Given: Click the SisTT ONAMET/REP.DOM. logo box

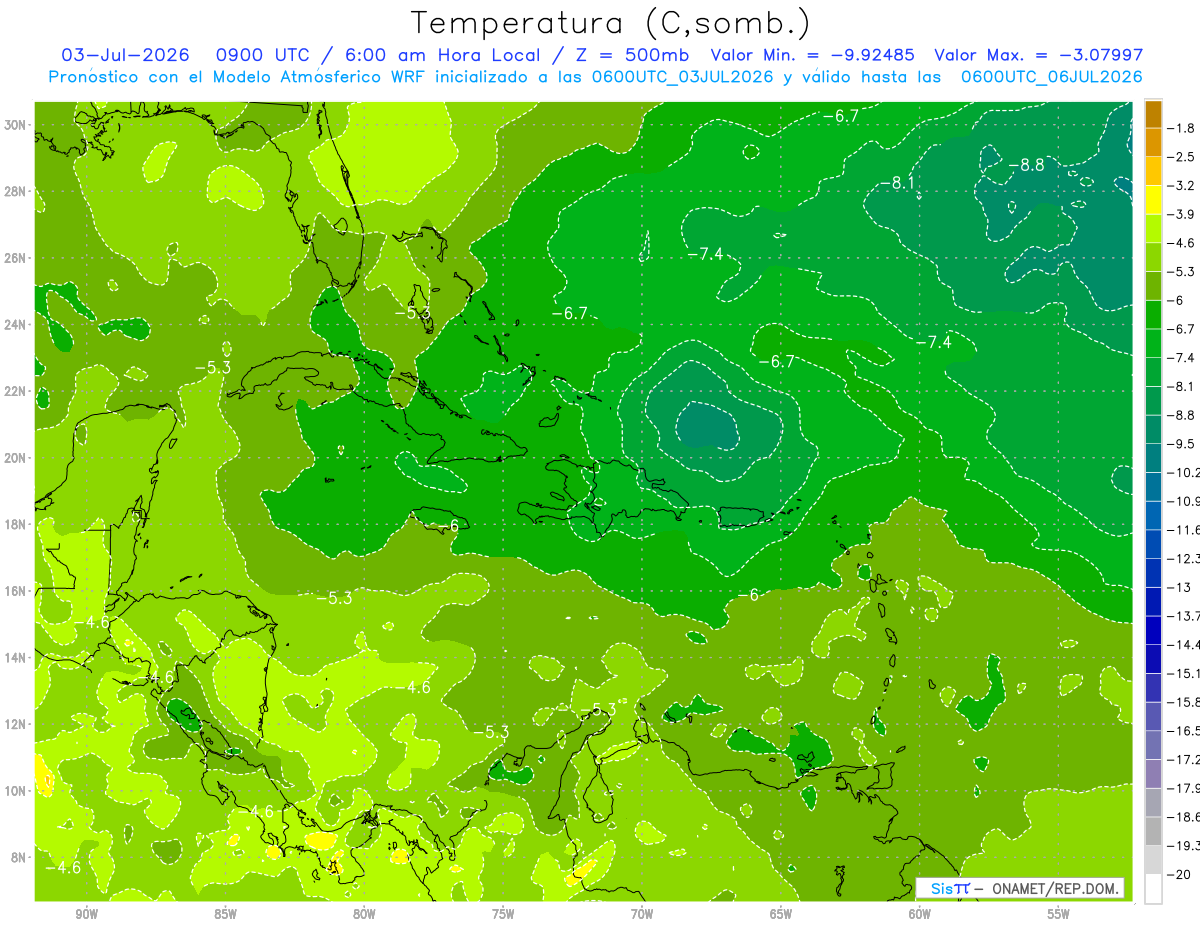Looking at the screenshot, I should pyautogui.click(x=1019, y=888).
